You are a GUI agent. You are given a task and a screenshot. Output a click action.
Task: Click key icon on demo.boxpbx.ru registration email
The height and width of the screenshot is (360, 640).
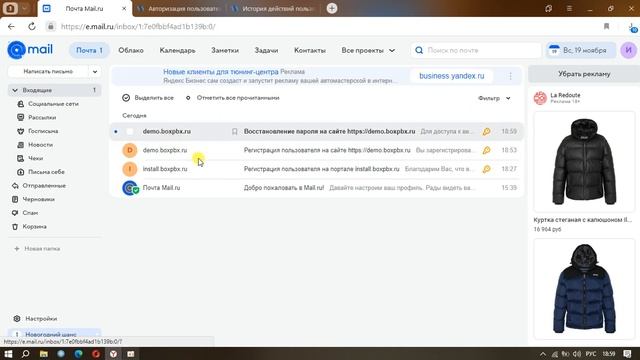(486, 150)
